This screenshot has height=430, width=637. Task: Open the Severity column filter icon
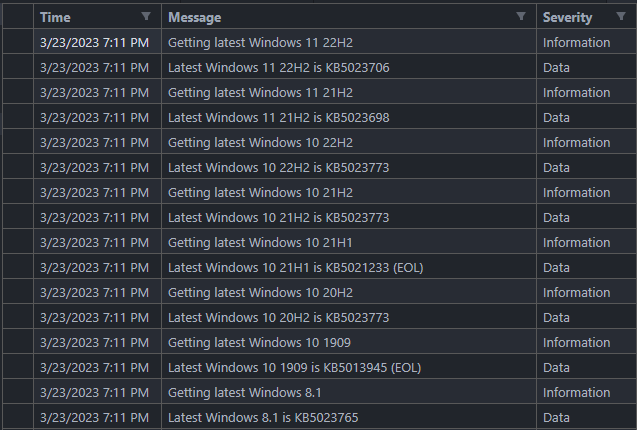point(621,16)
